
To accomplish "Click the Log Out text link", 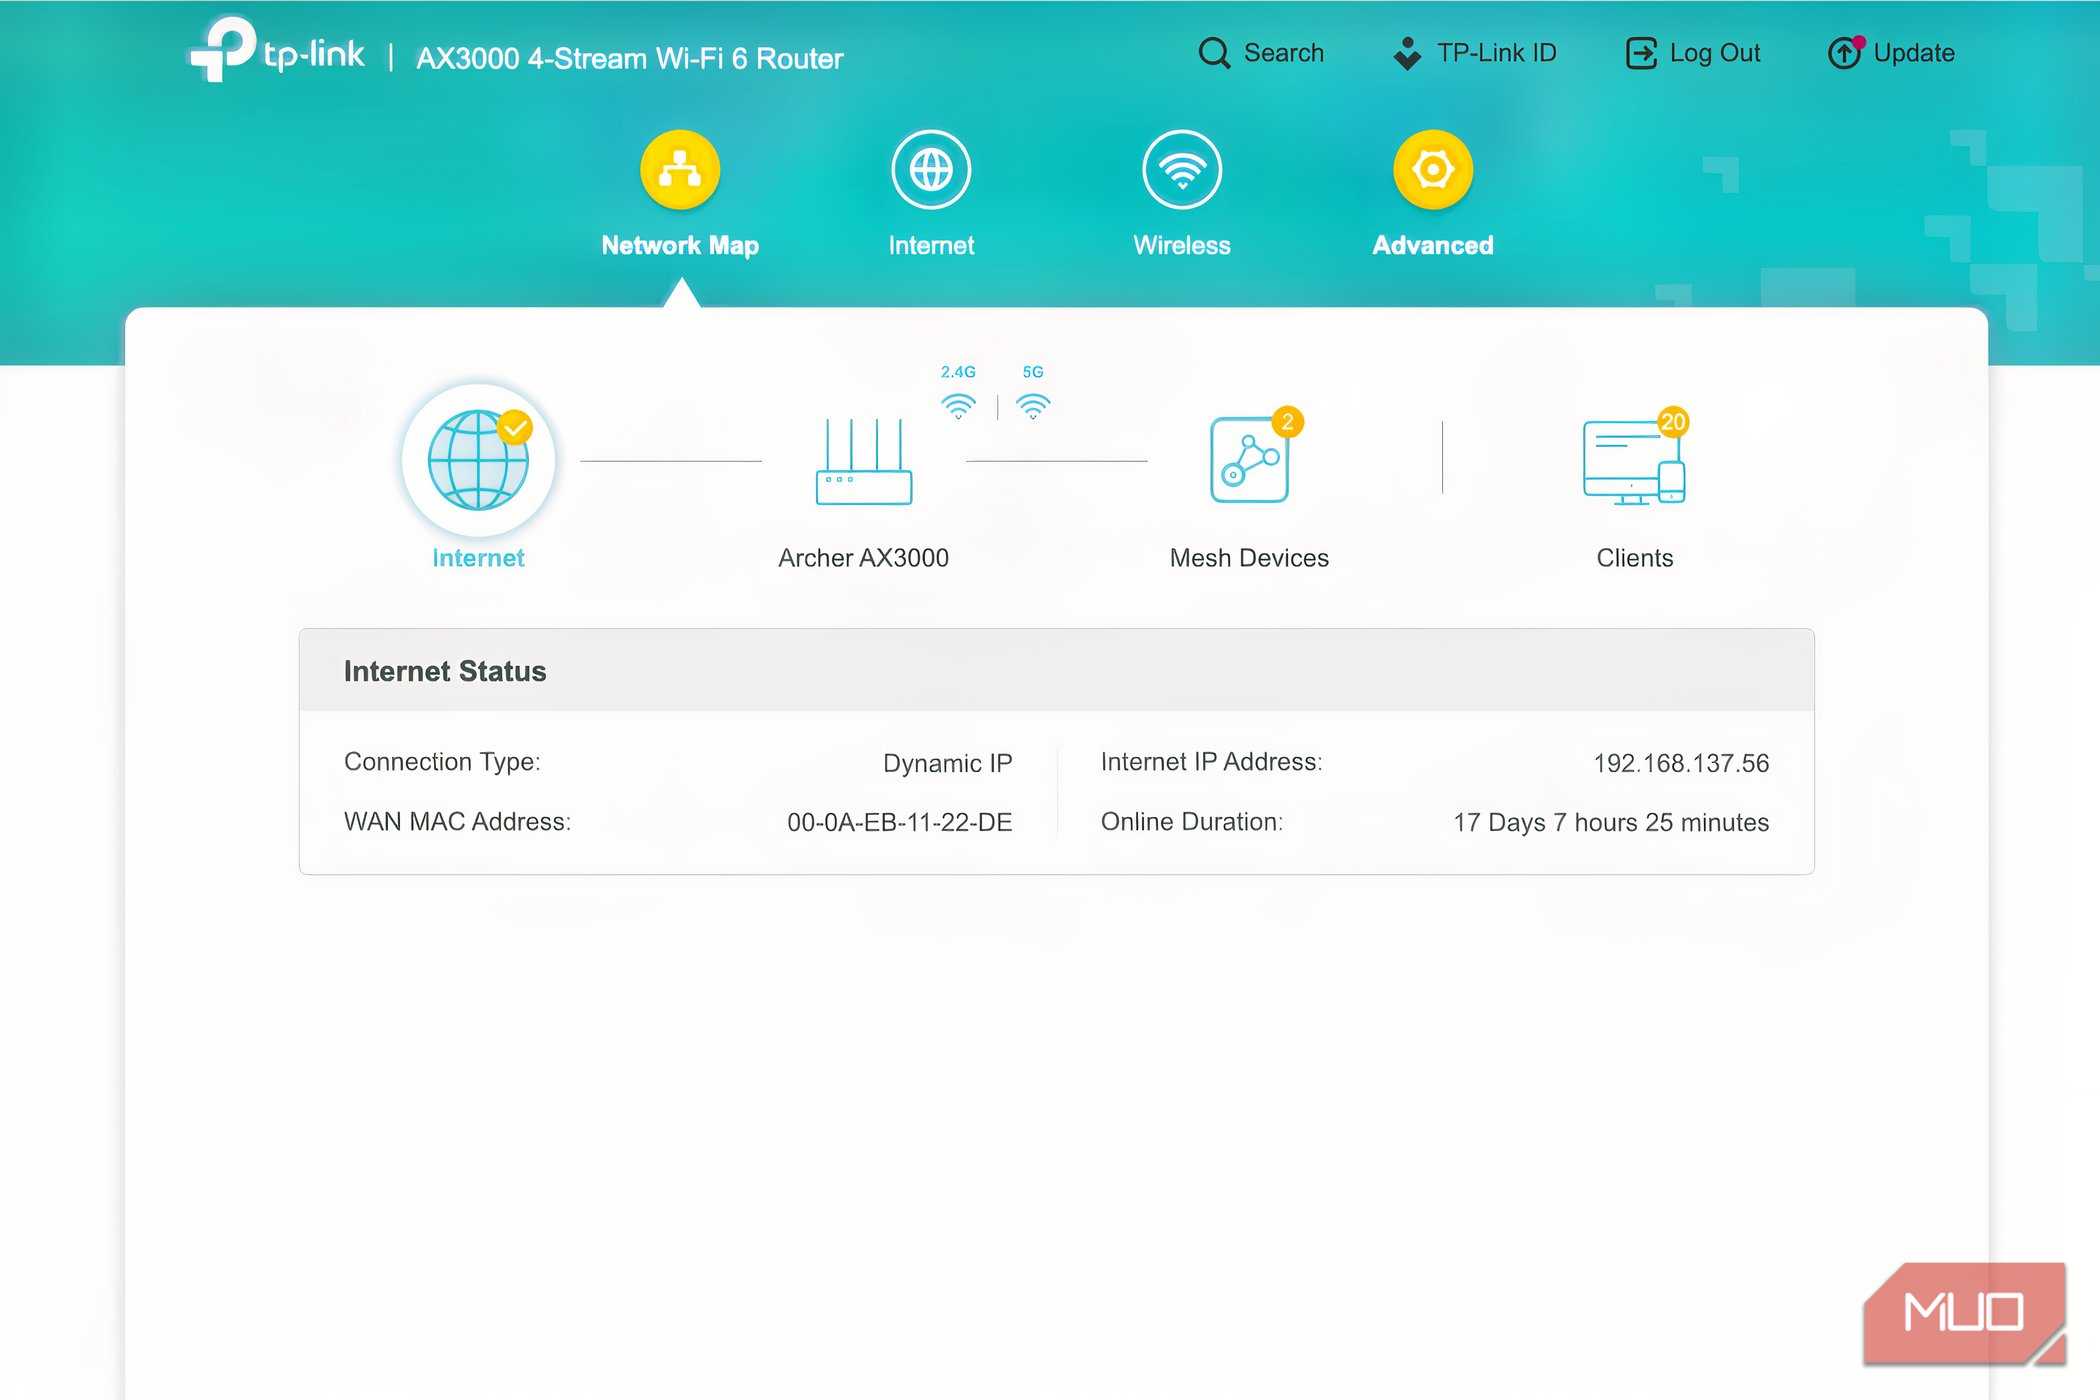I will (x=1715, y=53).
